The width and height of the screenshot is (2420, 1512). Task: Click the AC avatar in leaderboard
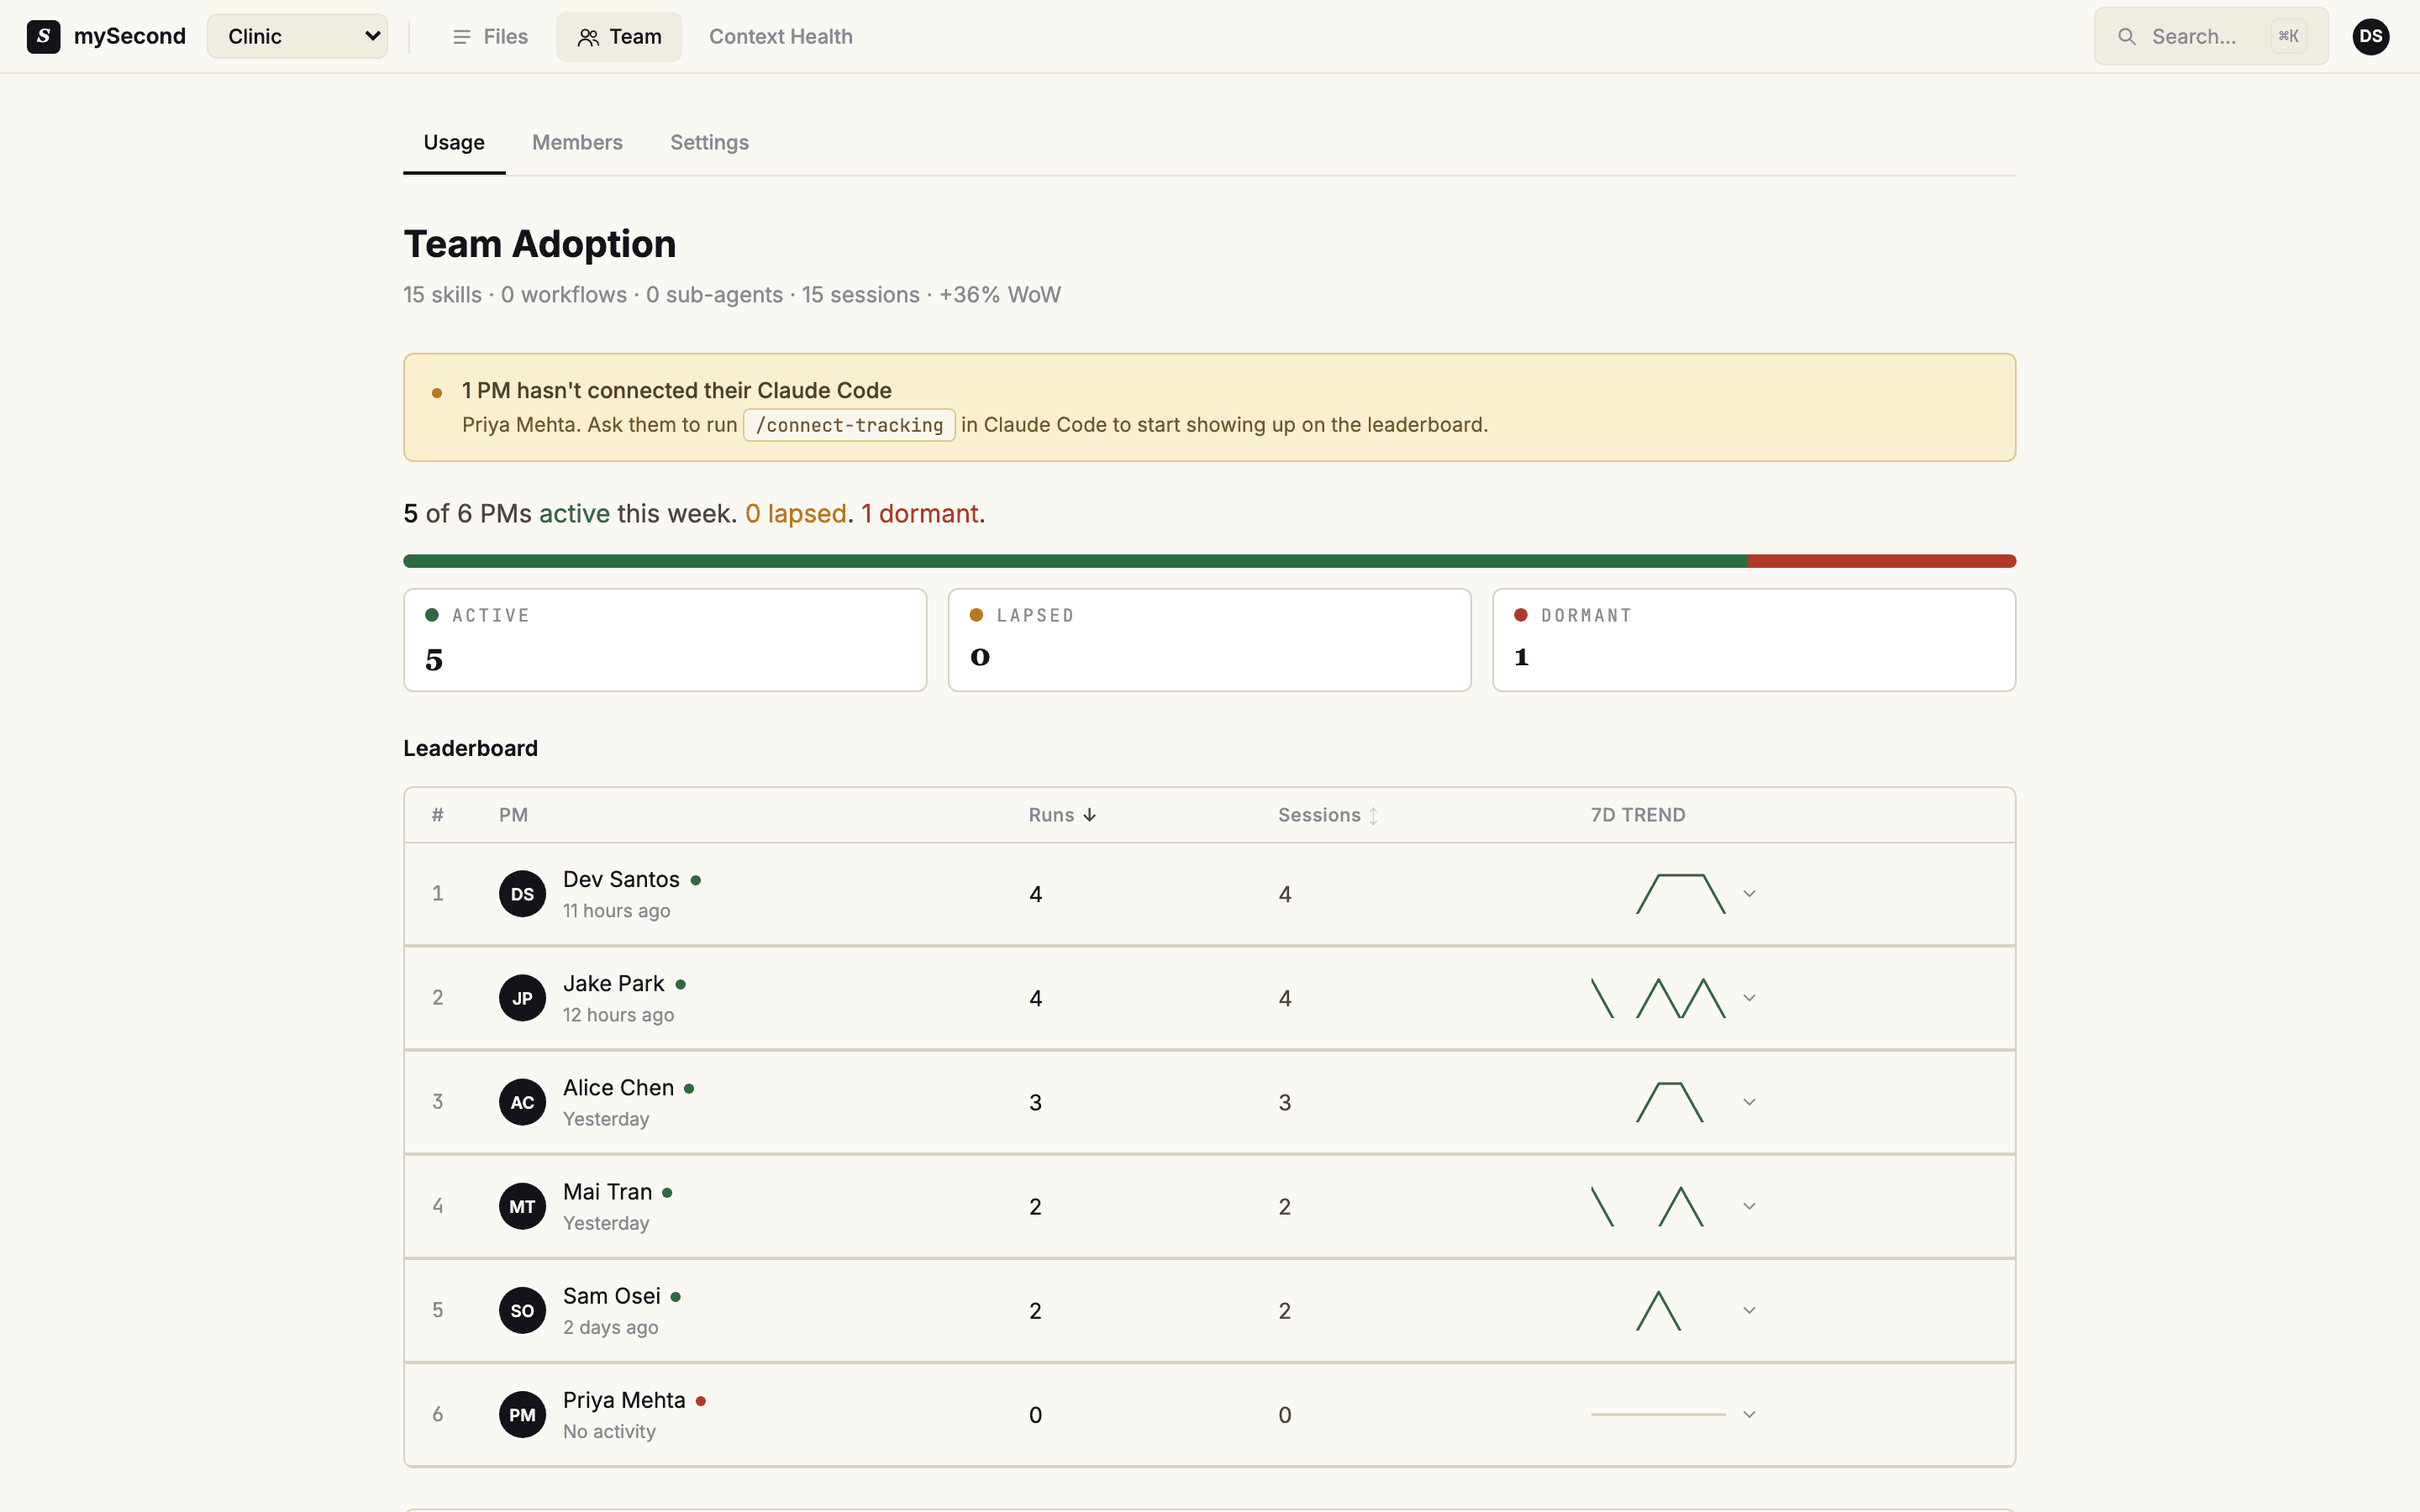coord(522,1102)
